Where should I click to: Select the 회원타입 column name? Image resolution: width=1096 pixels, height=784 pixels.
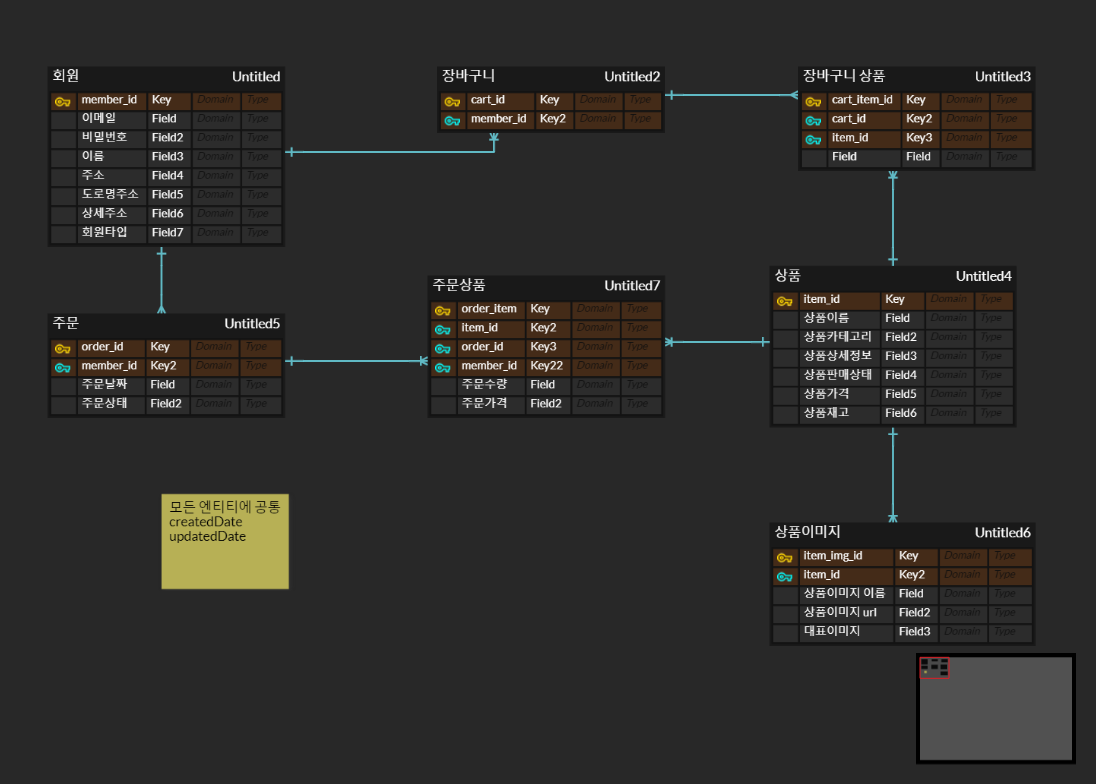(104, 231)
